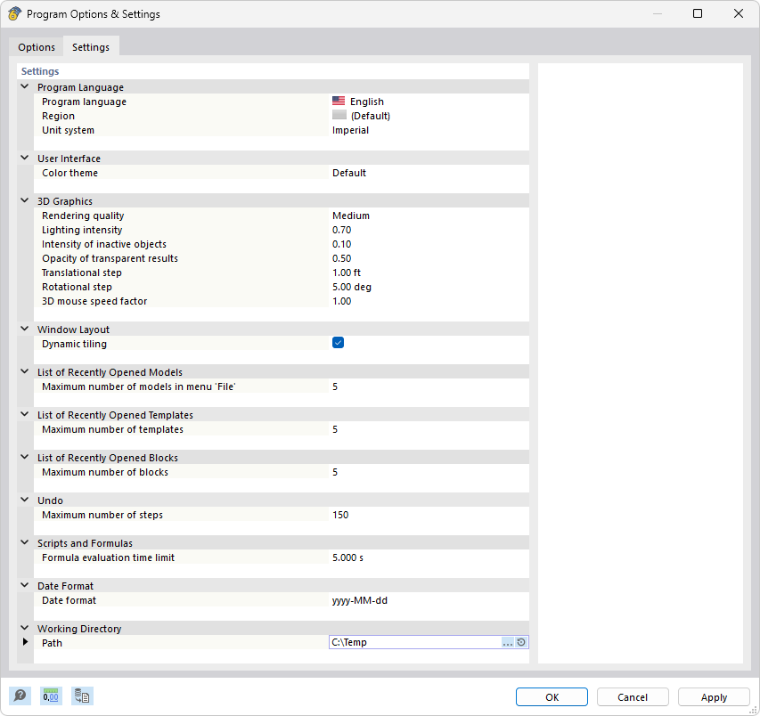
Task: Click the lighting intensity value 0.70
Action: (342, 230)
